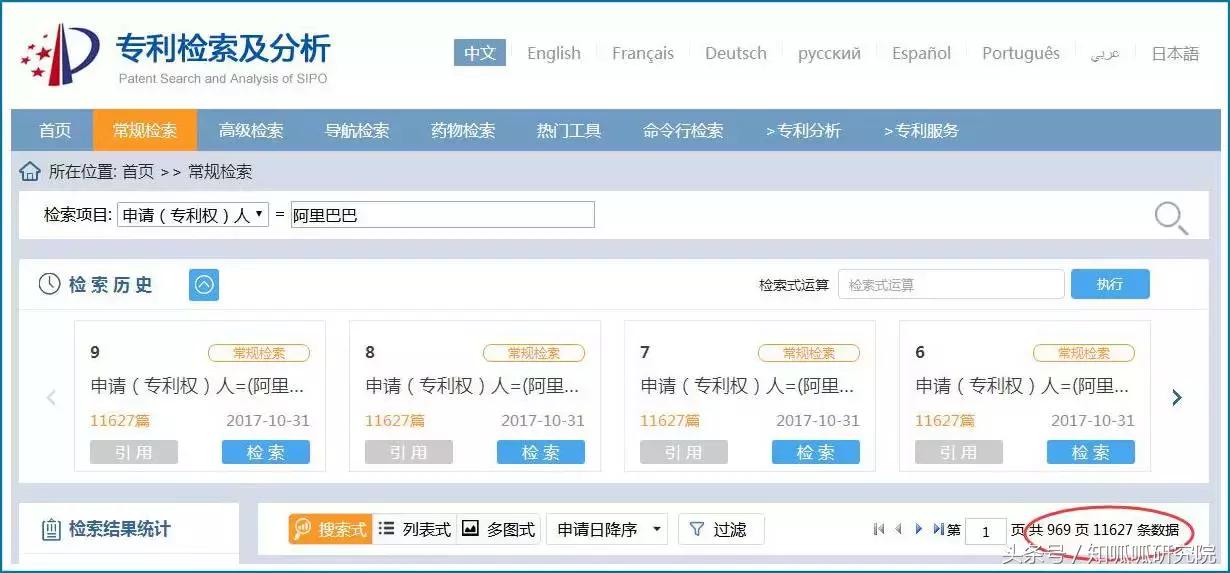This screenshot has height=573, width=1230.
Task: Switch language to Português
Action: tap(1021, 53)
